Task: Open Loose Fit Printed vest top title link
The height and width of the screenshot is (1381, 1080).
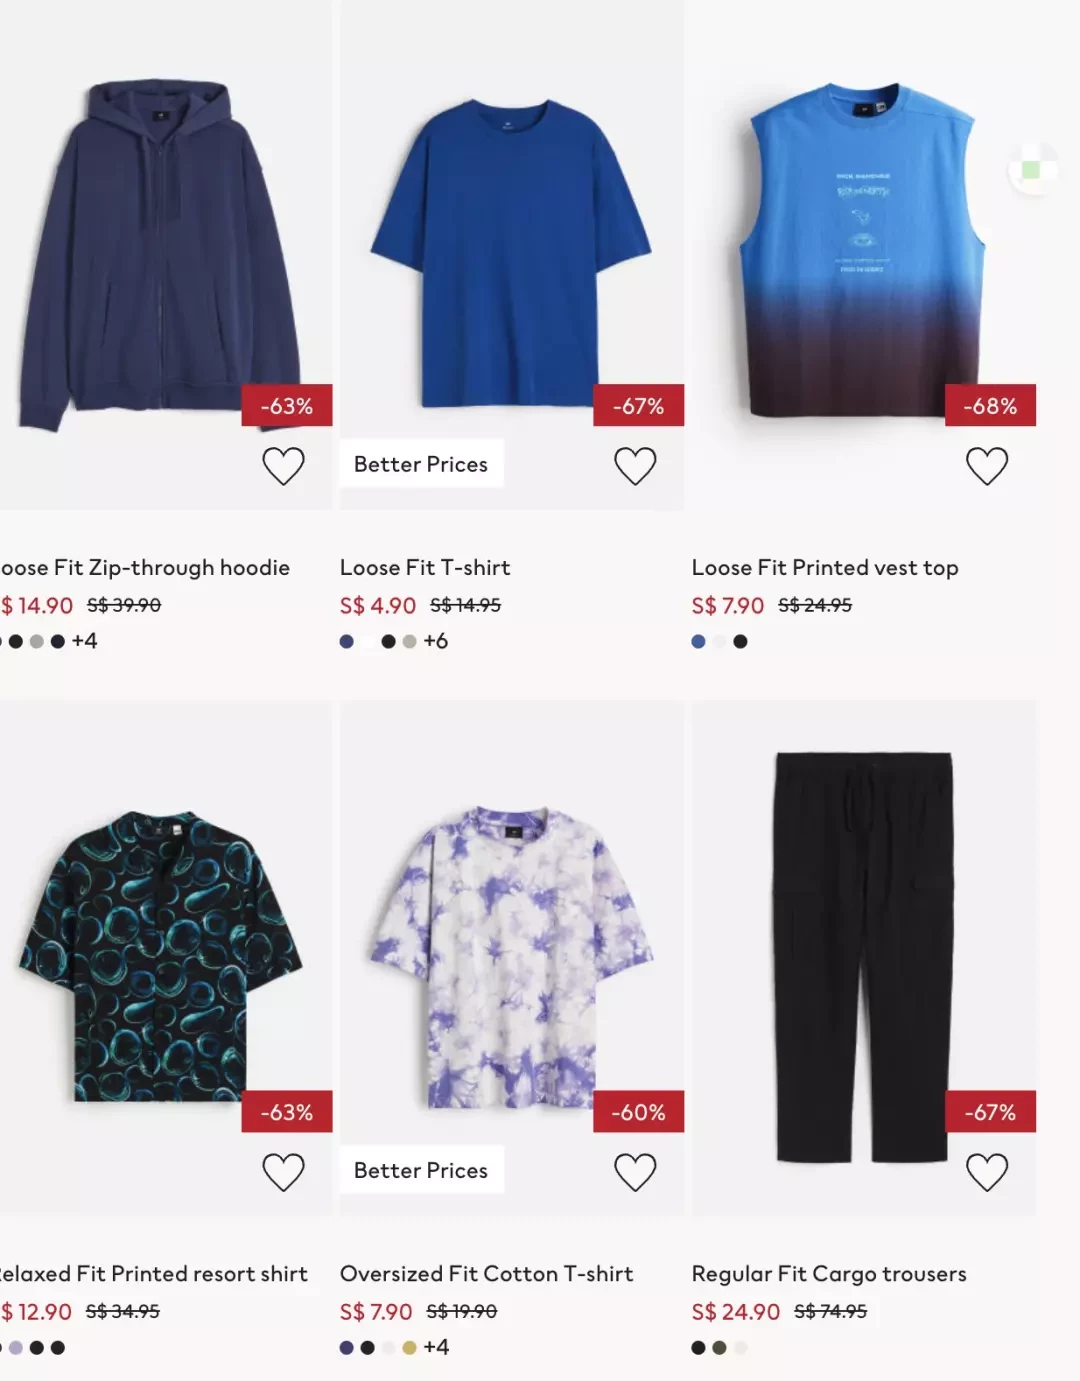Action: [x=825, y=568]
